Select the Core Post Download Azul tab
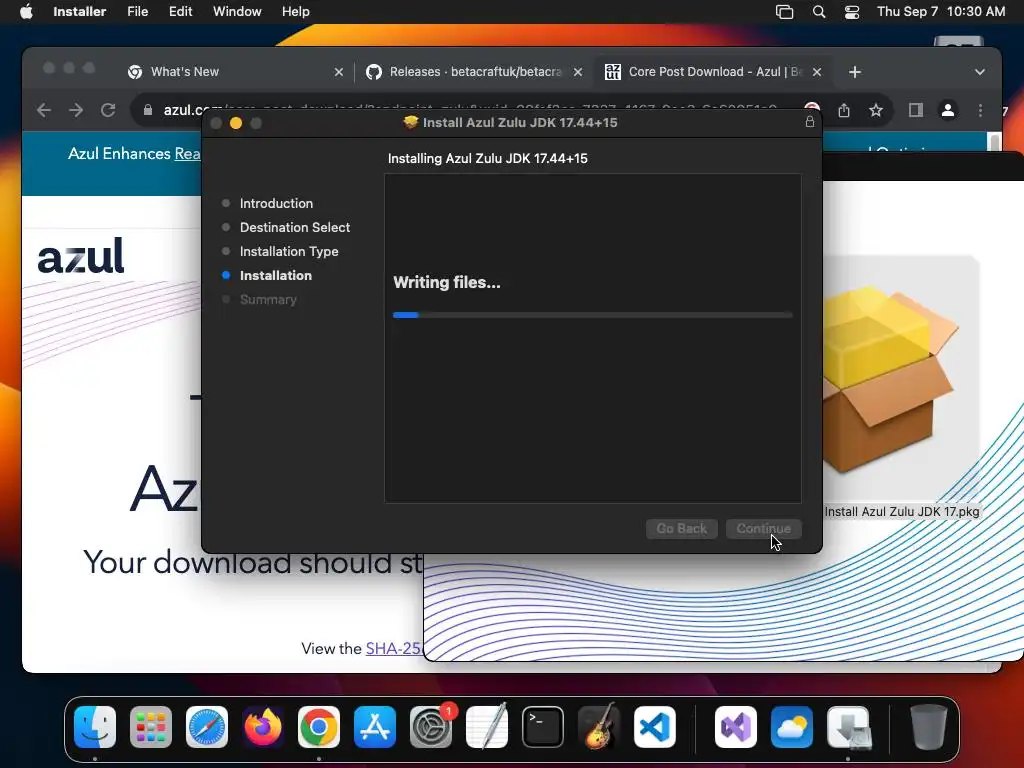 [x=715, y=72]
